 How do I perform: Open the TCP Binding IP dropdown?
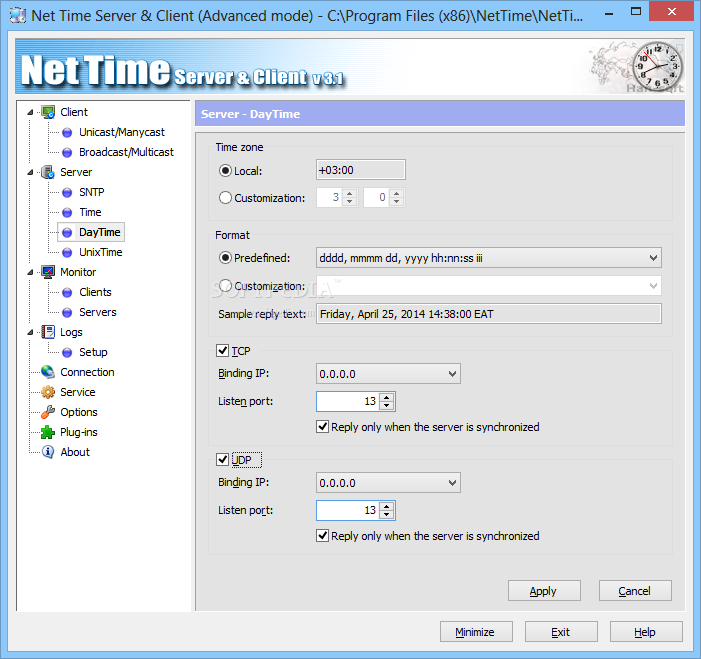(x=452, y=374)
